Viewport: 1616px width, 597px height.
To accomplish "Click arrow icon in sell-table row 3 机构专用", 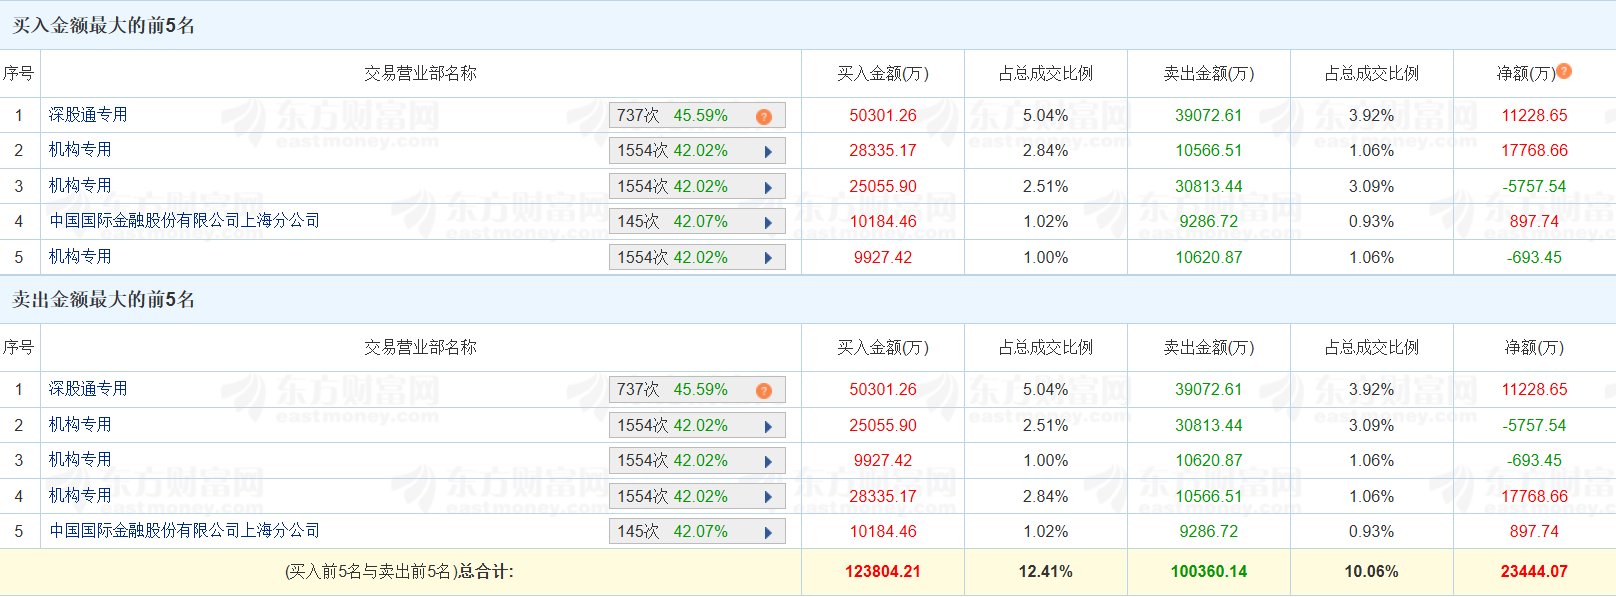I will click(x=768, y=461).
